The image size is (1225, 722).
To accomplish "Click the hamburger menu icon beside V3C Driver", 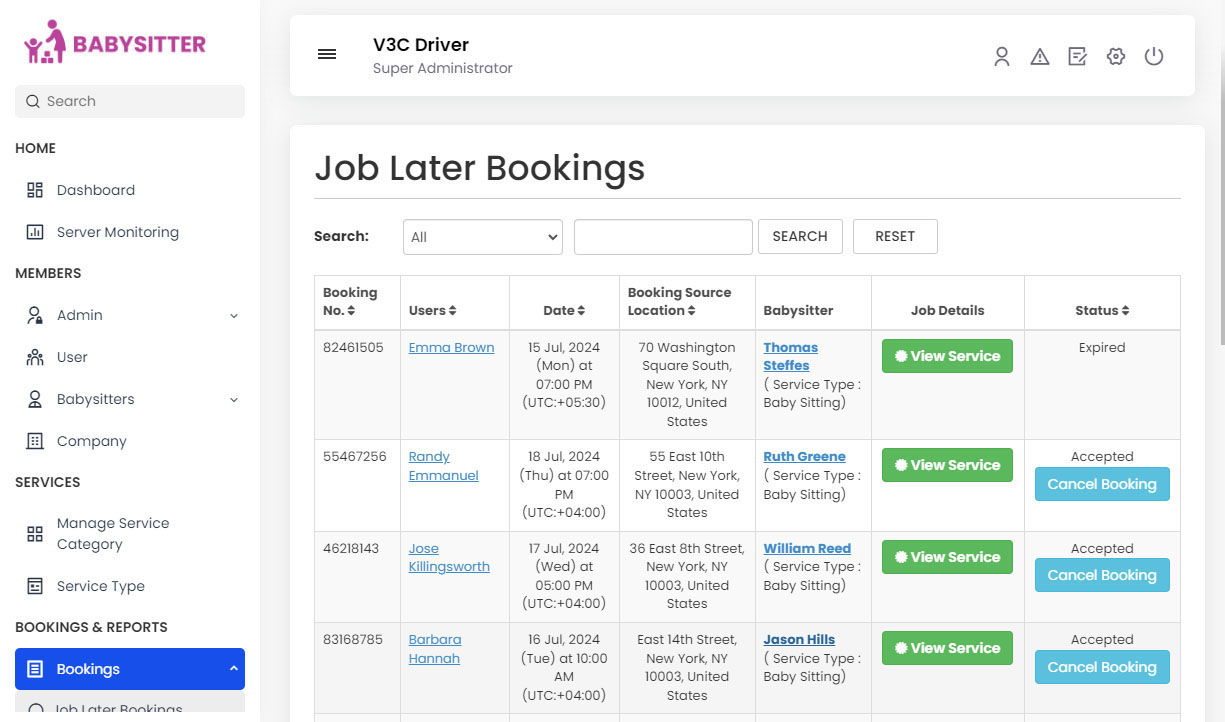I will pos(327,54).
